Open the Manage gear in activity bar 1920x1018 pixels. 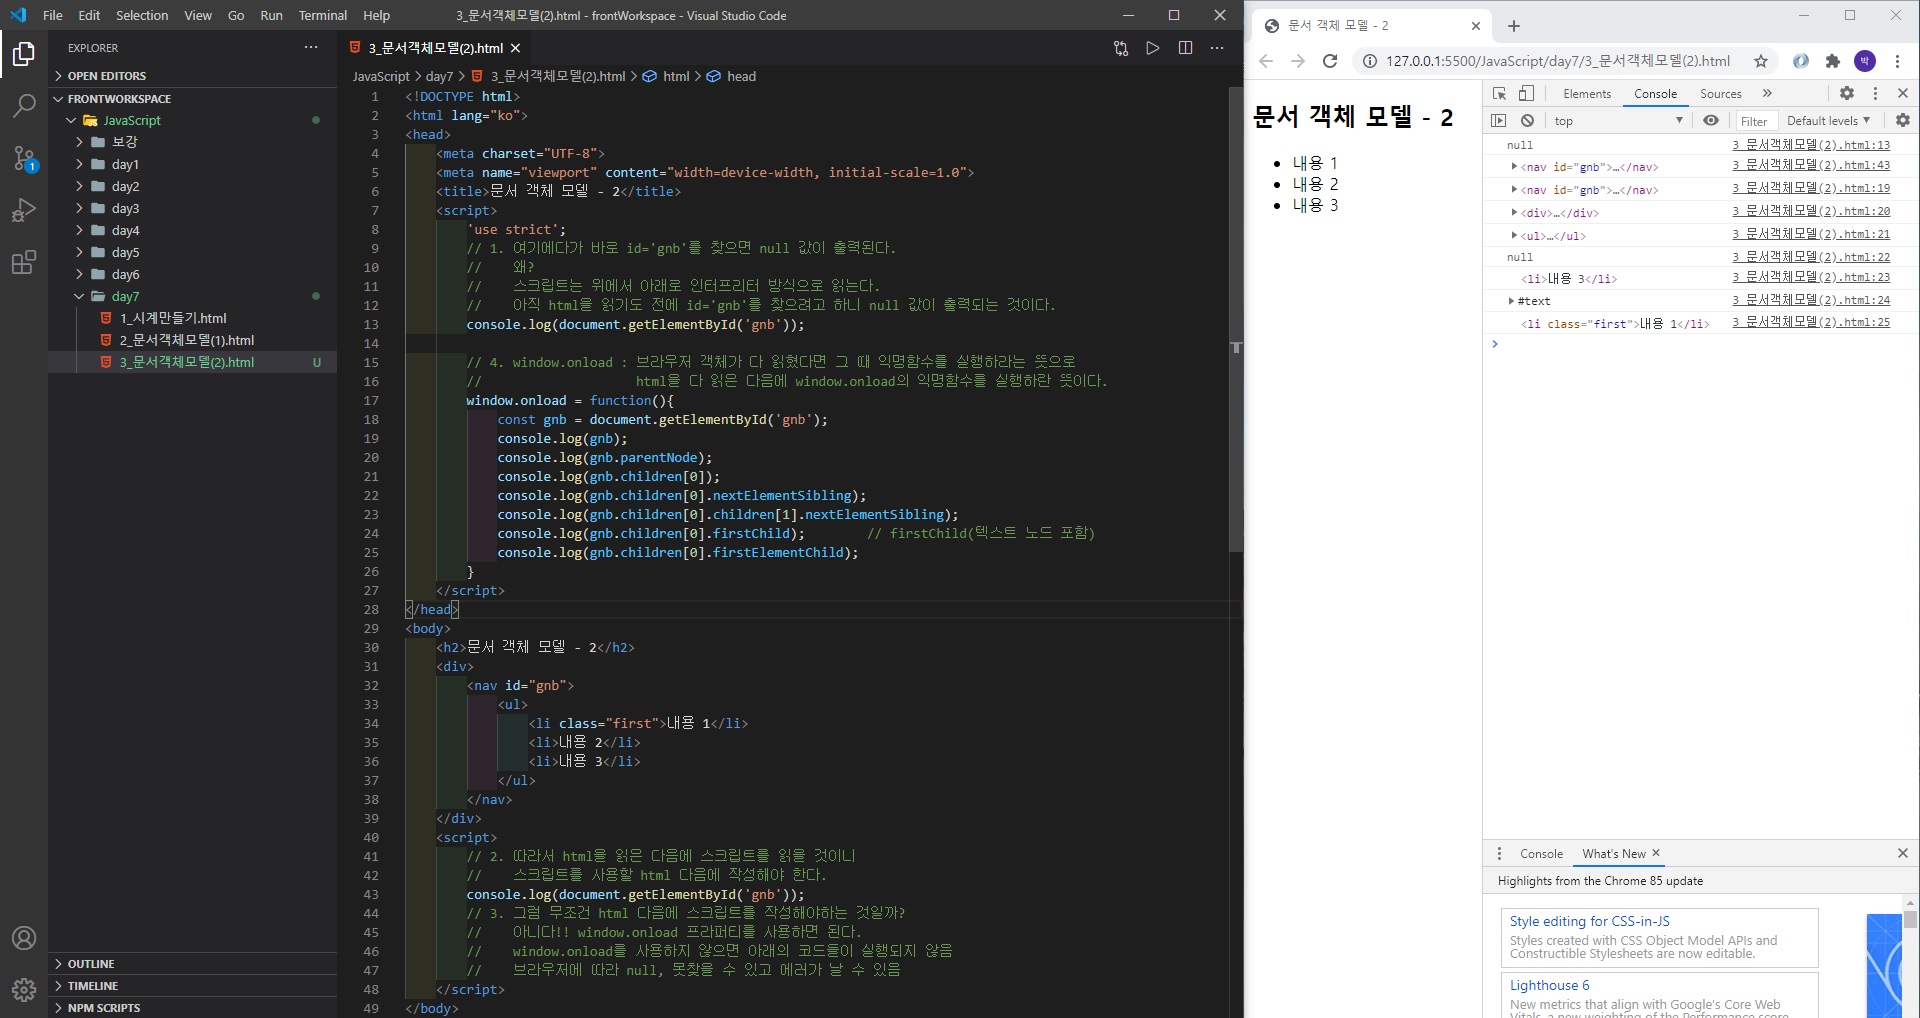point(24,990)
